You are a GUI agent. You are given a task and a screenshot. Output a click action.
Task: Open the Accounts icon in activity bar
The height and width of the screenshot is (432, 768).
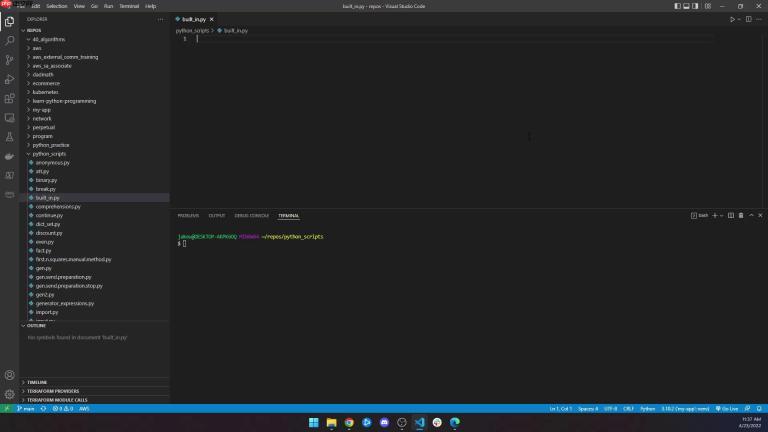pos(9,375)
